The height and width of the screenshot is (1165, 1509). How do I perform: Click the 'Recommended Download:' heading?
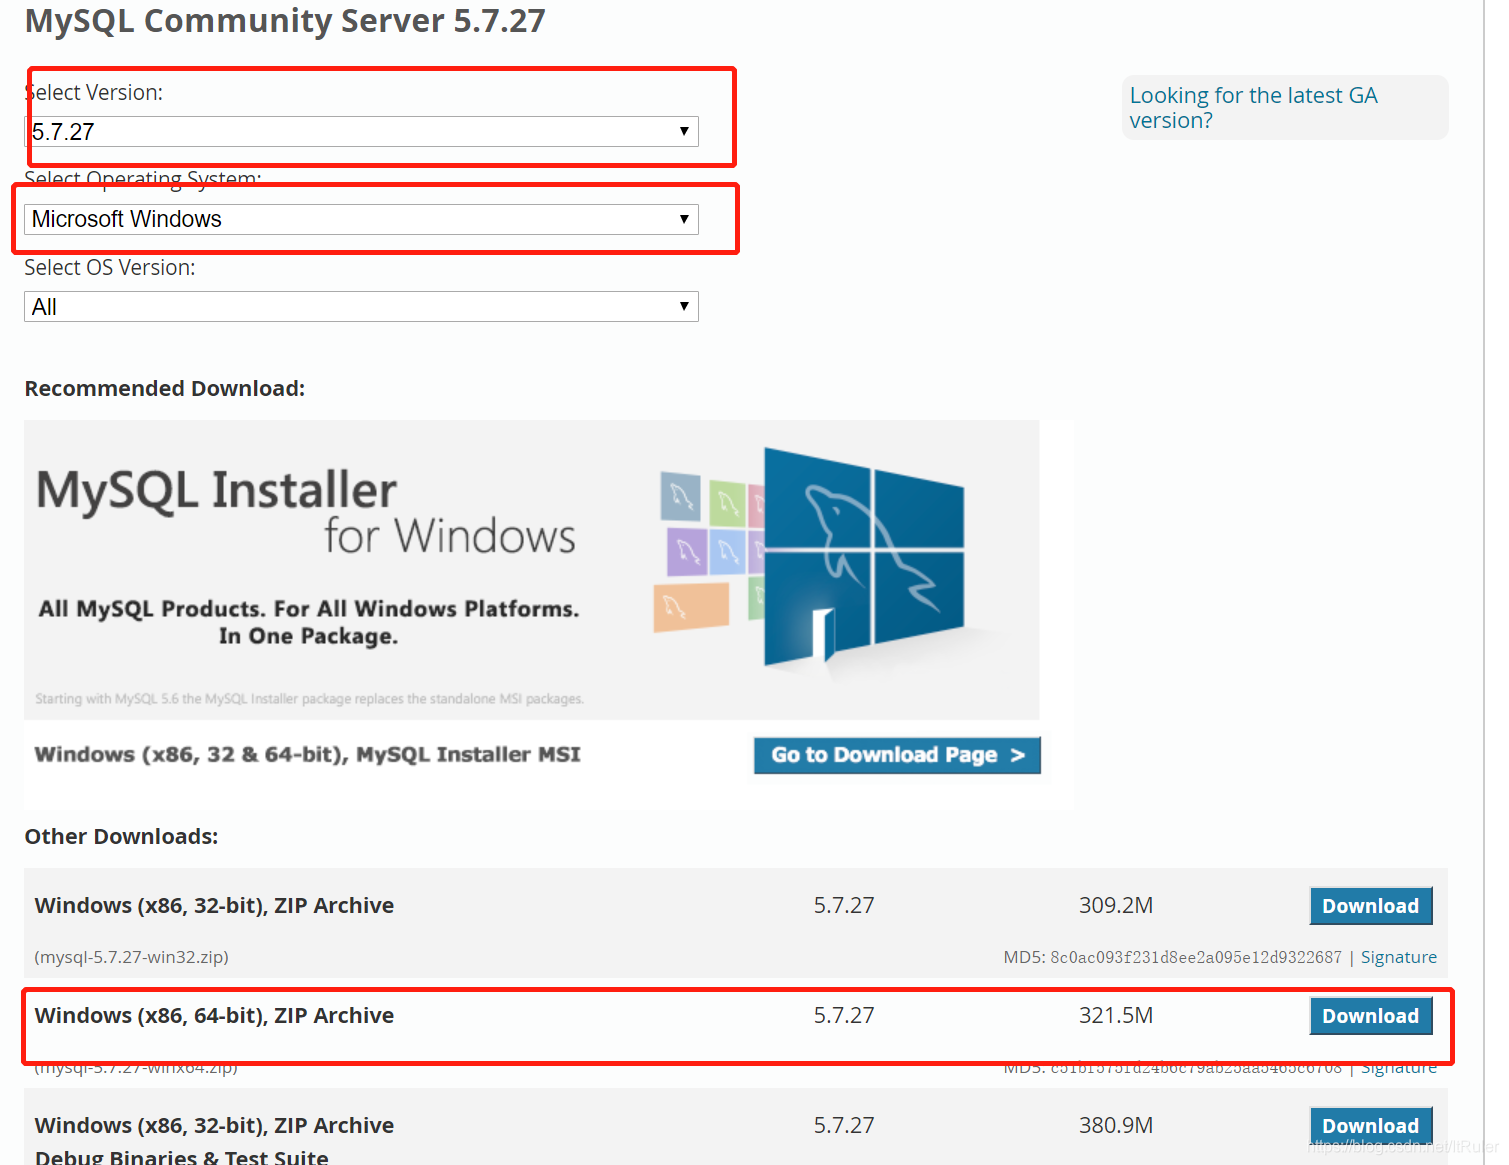tap(165, 389)
